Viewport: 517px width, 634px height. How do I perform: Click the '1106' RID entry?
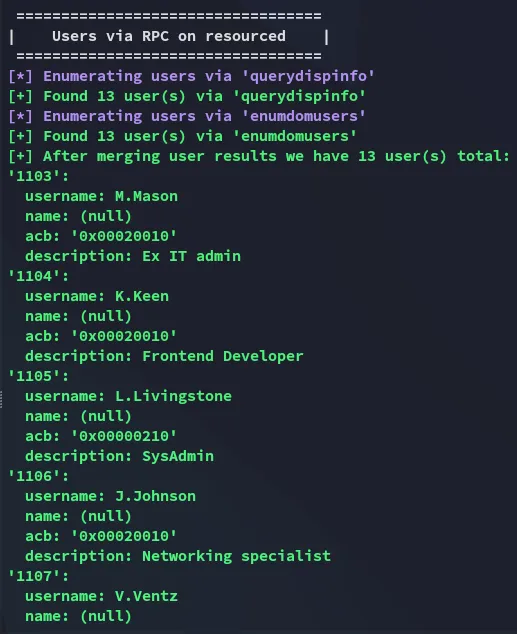pyautogui.click(x=39, y=476)
